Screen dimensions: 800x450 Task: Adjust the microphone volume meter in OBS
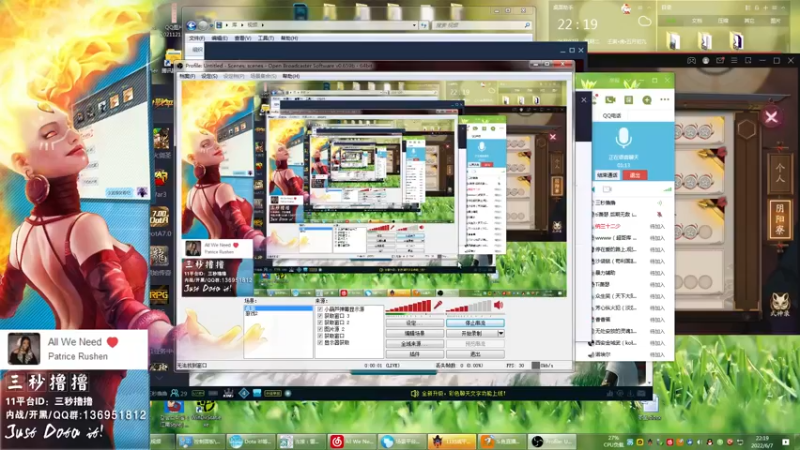click(408, 306)
